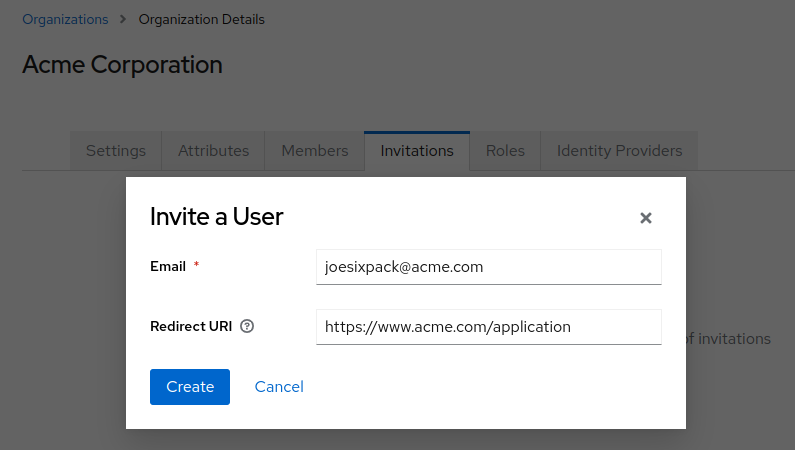795x450 pixels.
Task: Click the Acme Corporation page heading
Action: click(122, 65)
